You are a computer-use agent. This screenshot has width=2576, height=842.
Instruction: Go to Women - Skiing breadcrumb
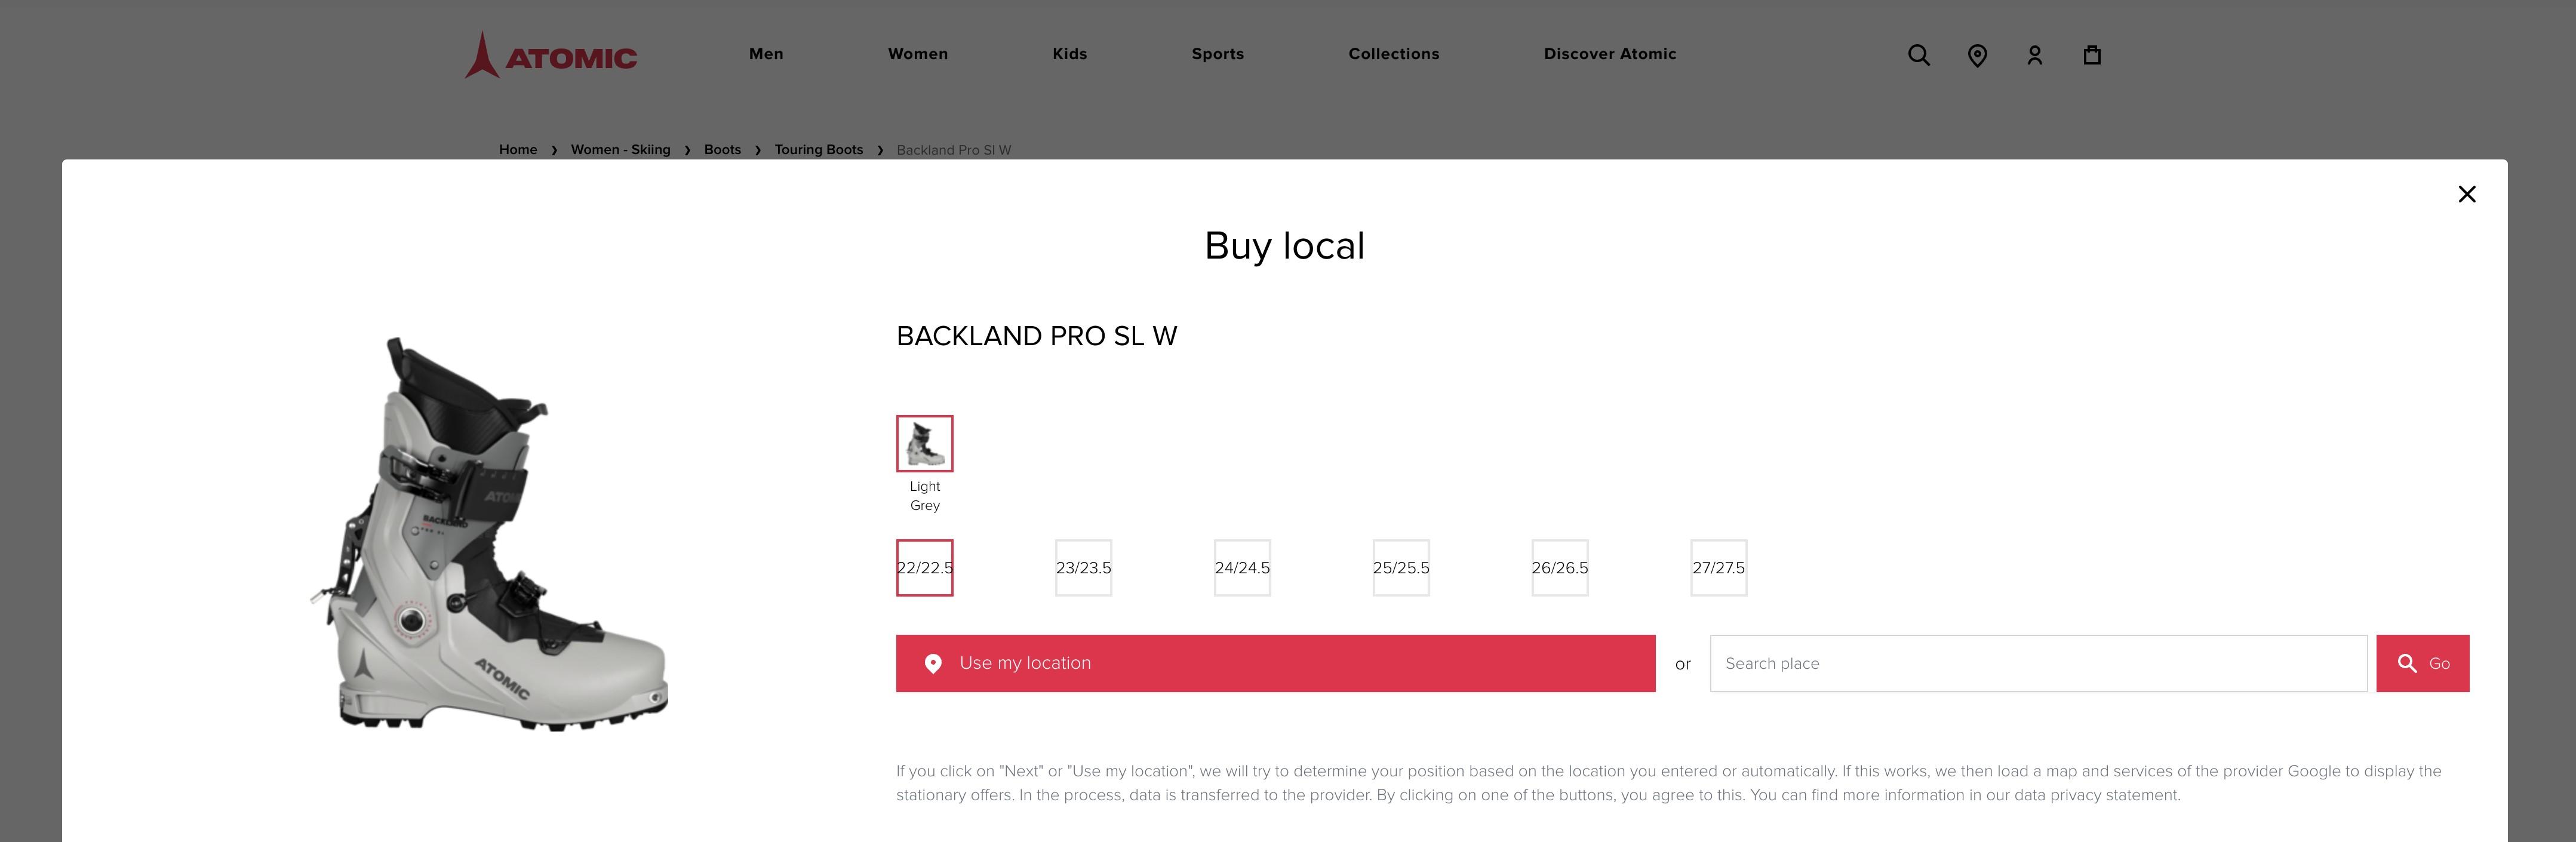620,150
